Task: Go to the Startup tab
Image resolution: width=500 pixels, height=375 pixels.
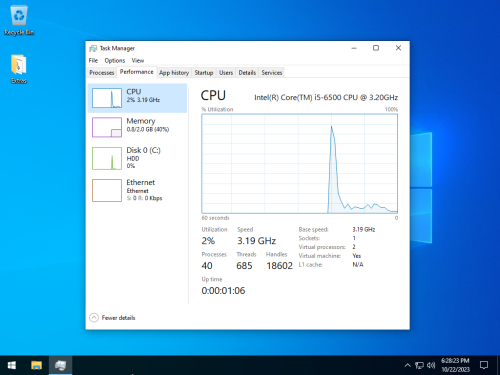Action: 204,73
